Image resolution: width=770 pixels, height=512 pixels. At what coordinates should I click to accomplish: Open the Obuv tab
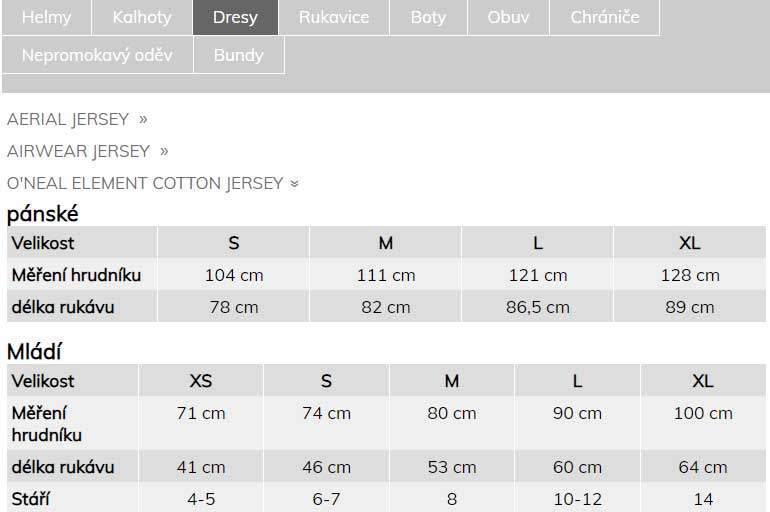coord(508,17)
